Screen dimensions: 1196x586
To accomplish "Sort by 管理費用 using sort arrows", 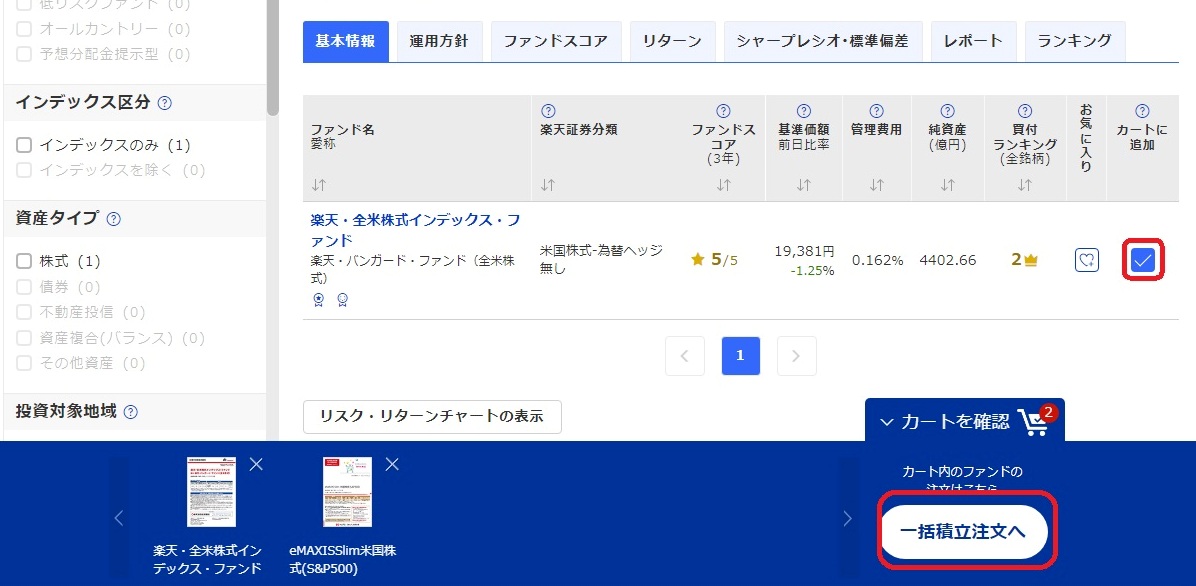I will [876, 185].
